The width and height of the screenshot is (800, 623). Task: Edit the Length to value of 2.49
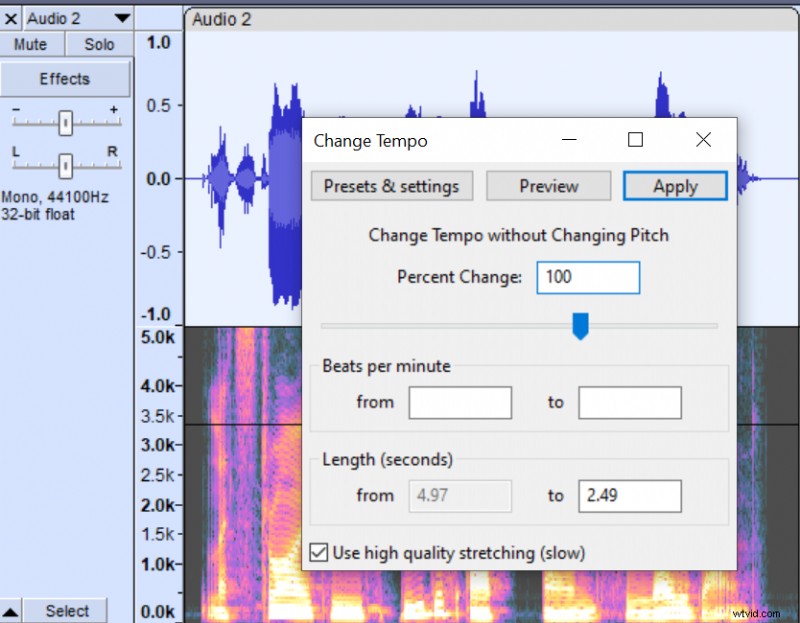pyautogui.click(x=630, y=495)
